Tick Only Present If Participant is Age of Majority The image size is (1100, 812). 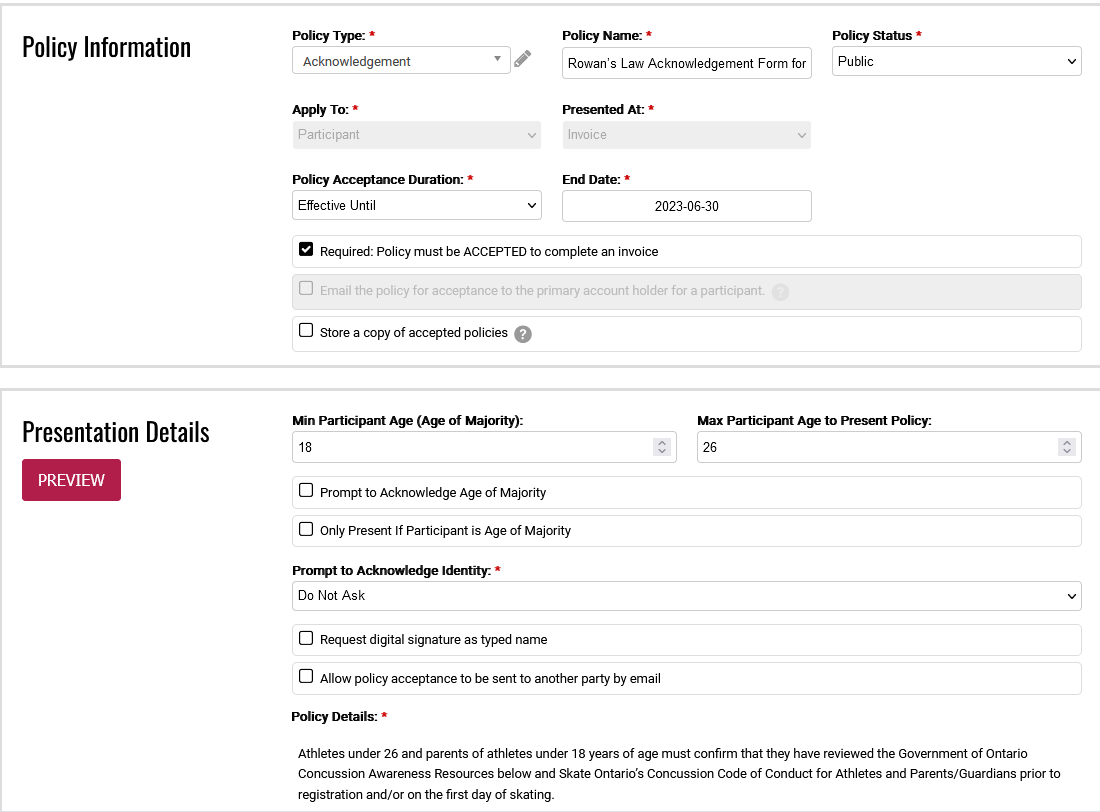coord(306,529)
